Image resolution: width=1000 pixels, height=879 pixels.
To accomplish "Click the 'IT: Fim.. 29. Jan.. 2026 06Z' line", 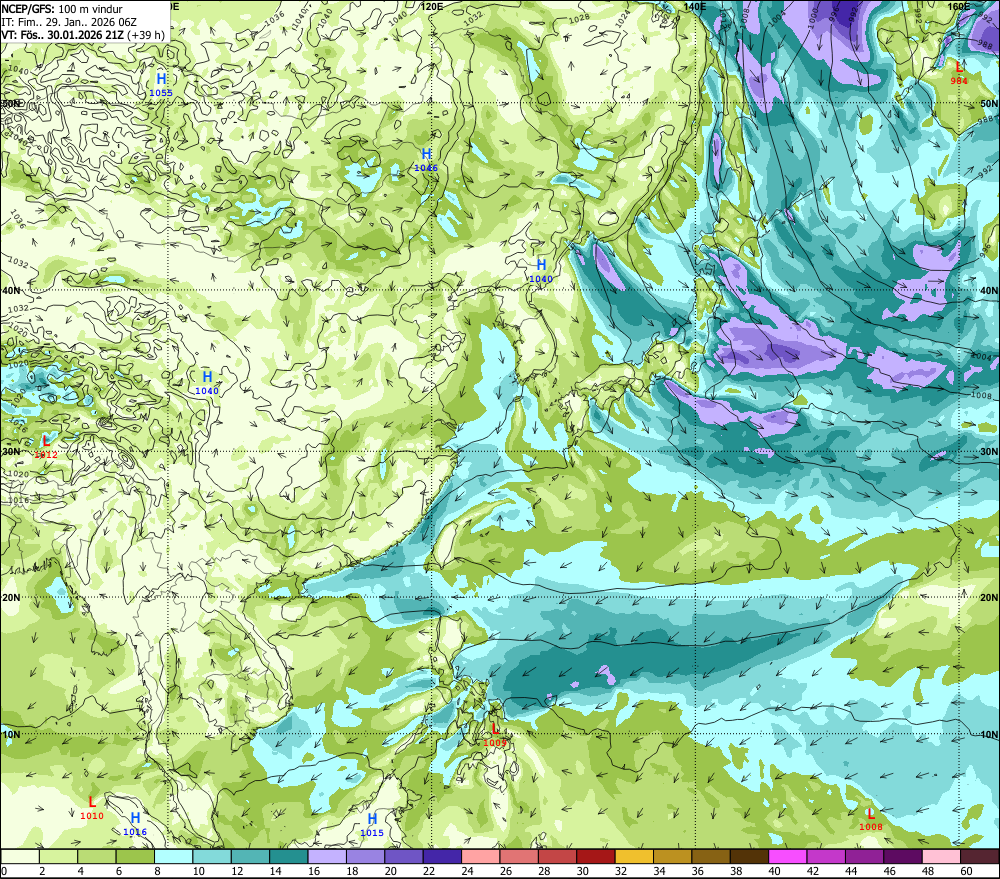I will [x=69, y=22].
